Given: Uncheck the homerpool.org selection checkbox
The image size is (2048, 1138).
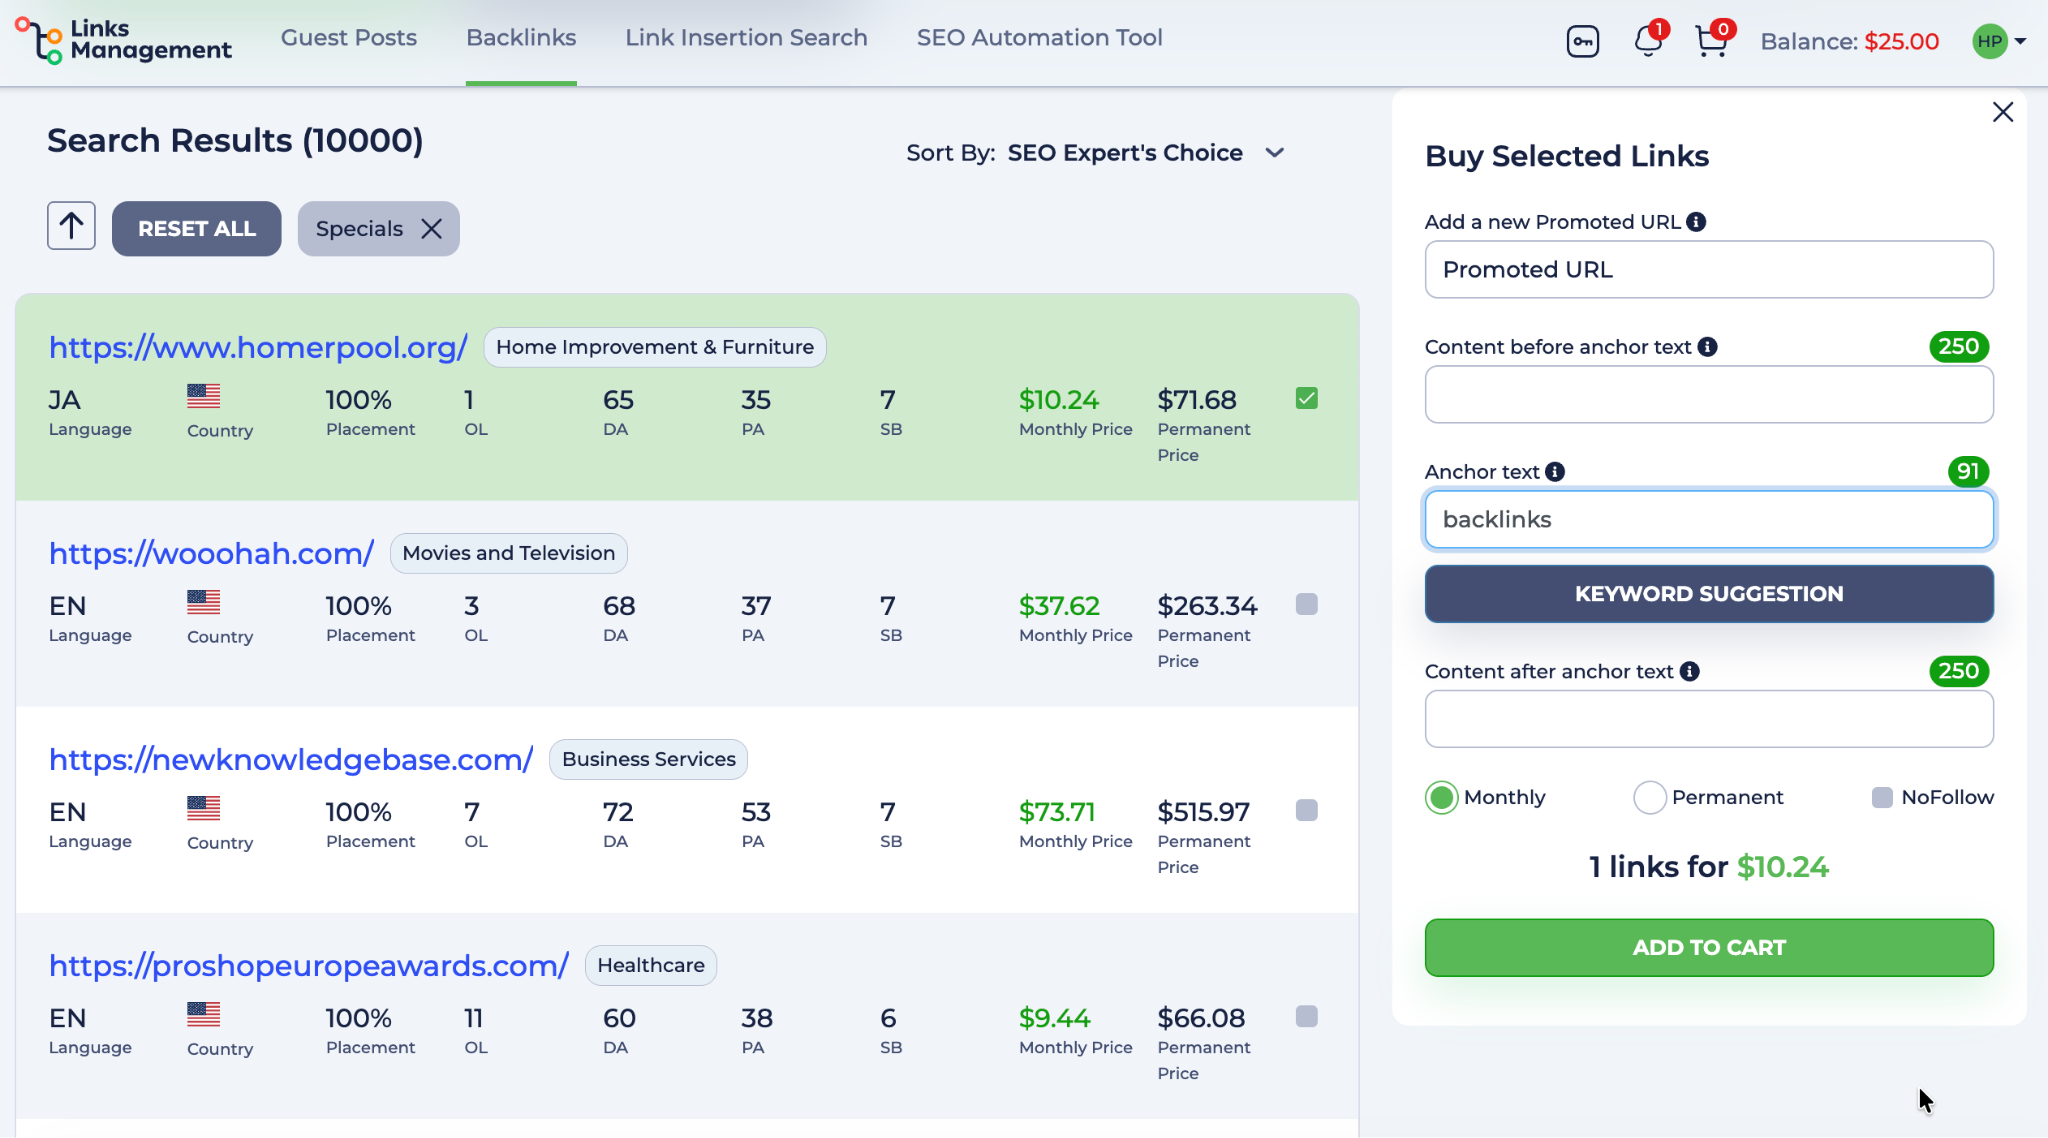Looking at the screenshot, I should [1307, 399].
